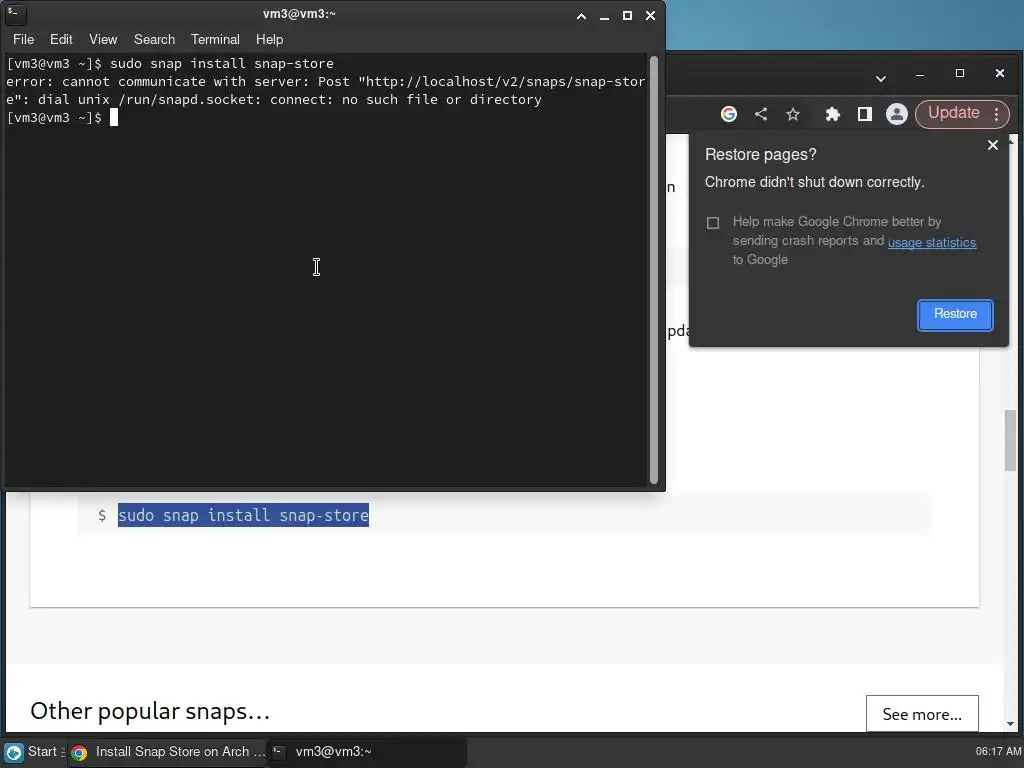
Task: Click the 'Restore pages?' heading
Action: point(761,155)
